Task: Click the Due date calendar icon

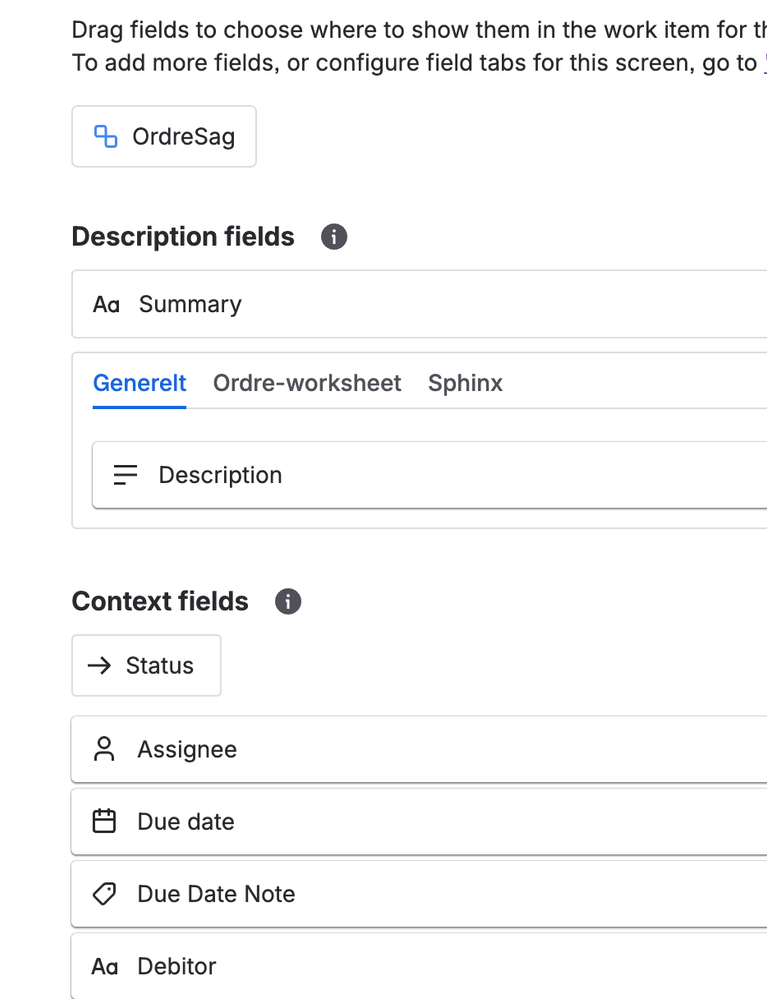Action: pyautogui.click(x=104, y=822)
